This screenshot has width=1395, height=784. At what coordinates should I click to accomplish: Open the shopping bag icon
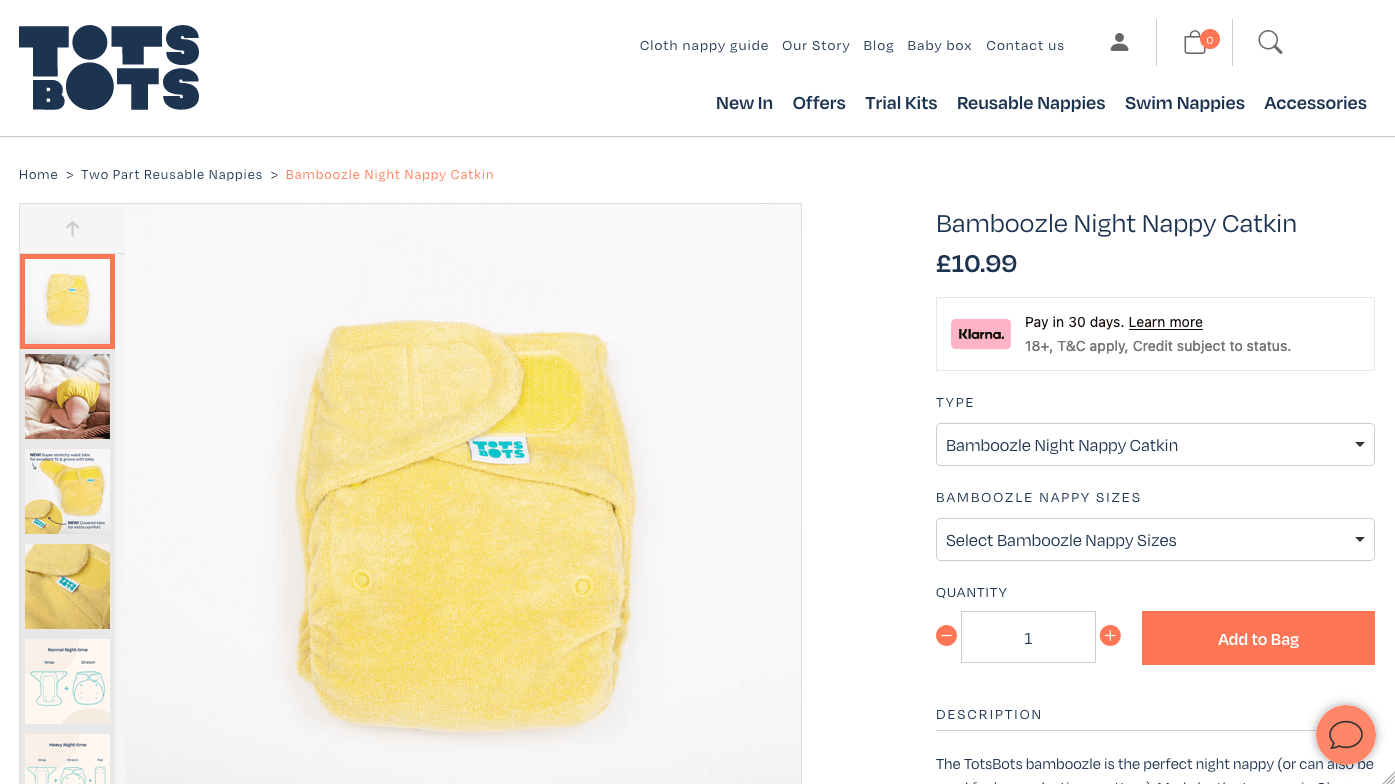coord(1195,42)
